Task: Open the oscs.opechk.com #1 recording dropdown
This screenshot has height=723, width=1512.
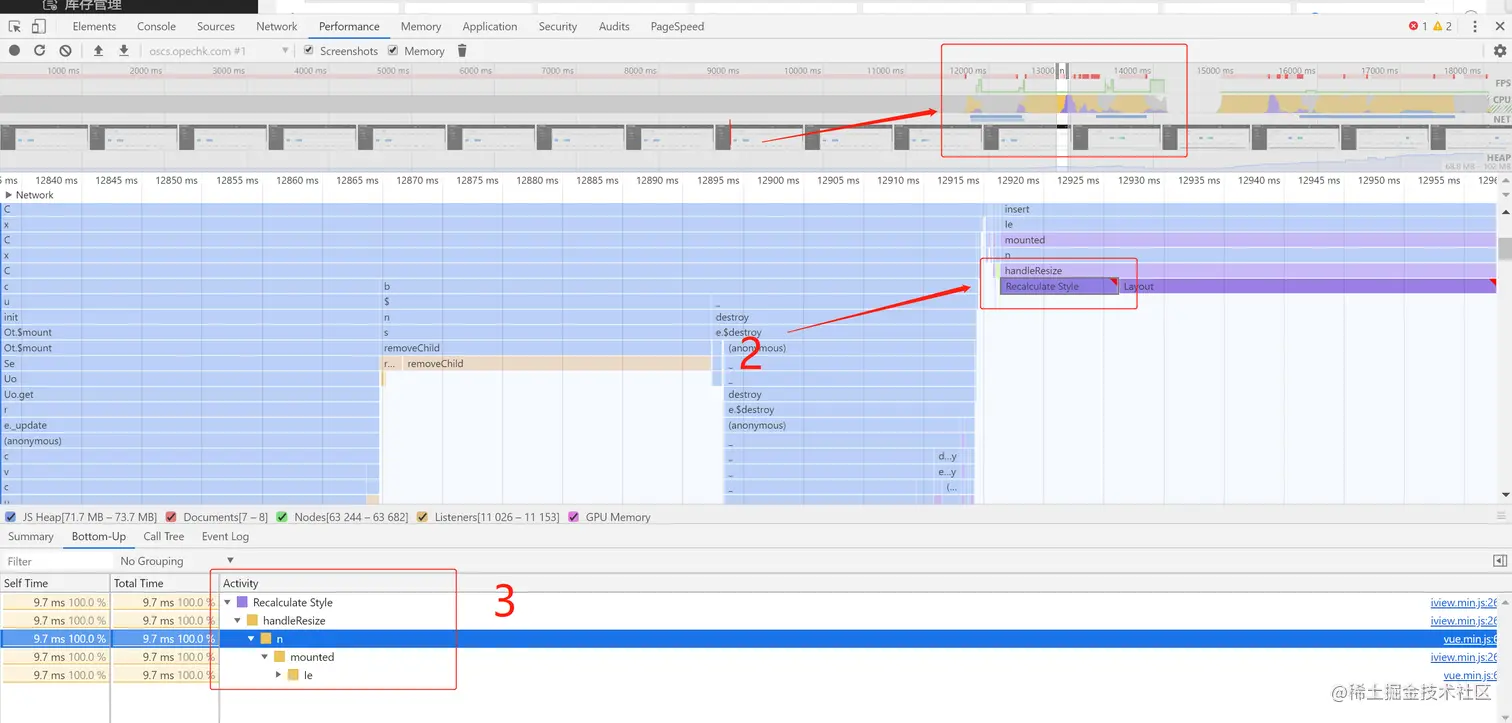Action: tap(218, 50)
